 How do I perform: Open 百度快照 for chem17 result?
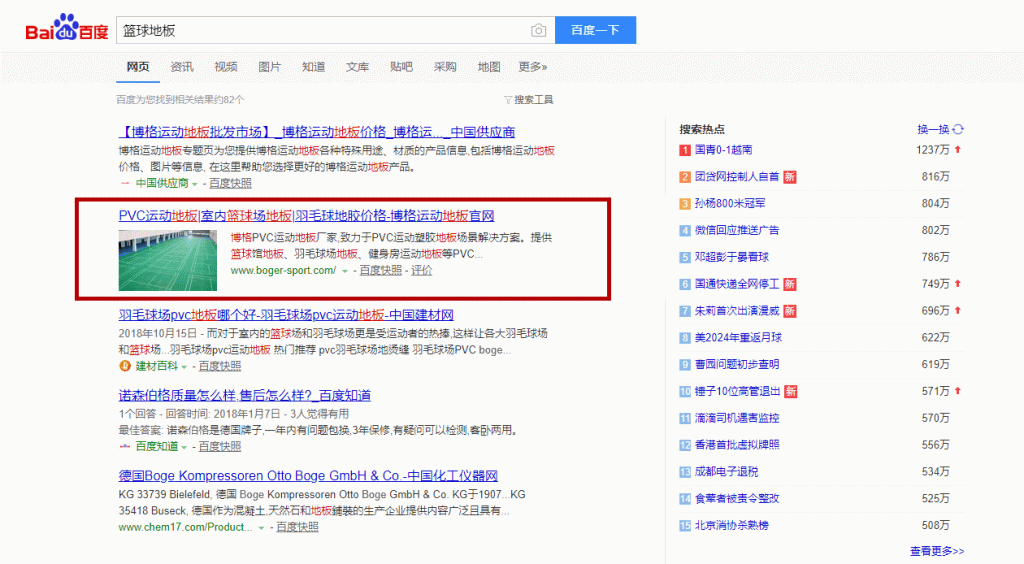(297, 527)
